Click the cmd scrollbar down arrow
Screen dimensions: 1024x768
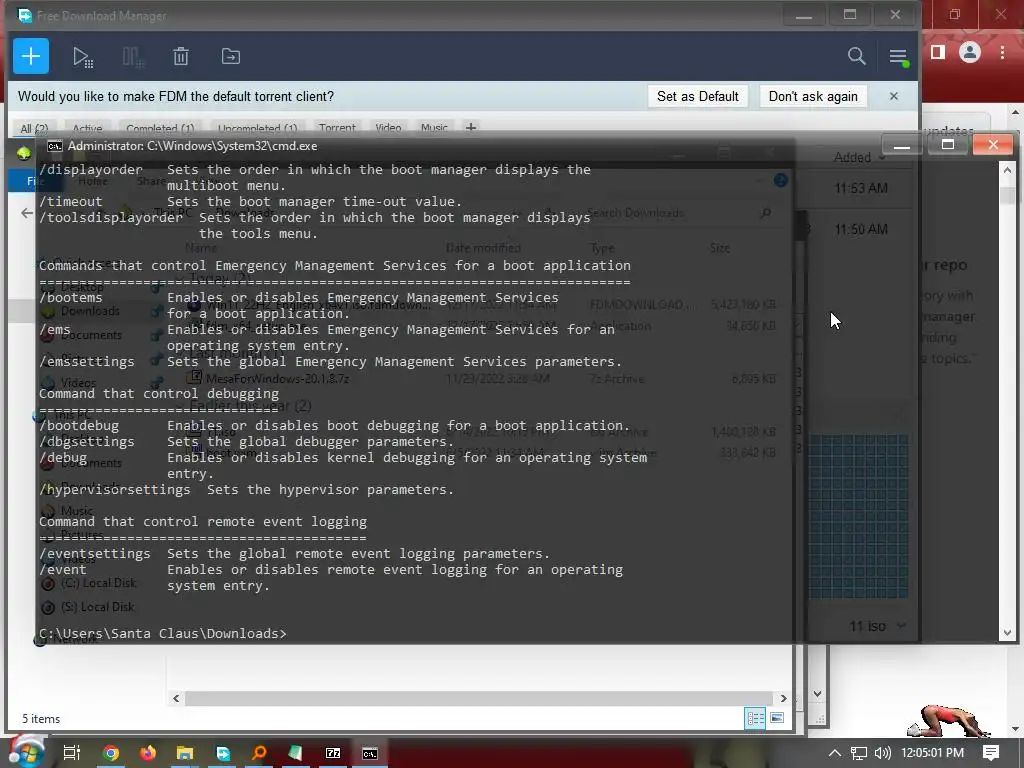coord(1006,632)
